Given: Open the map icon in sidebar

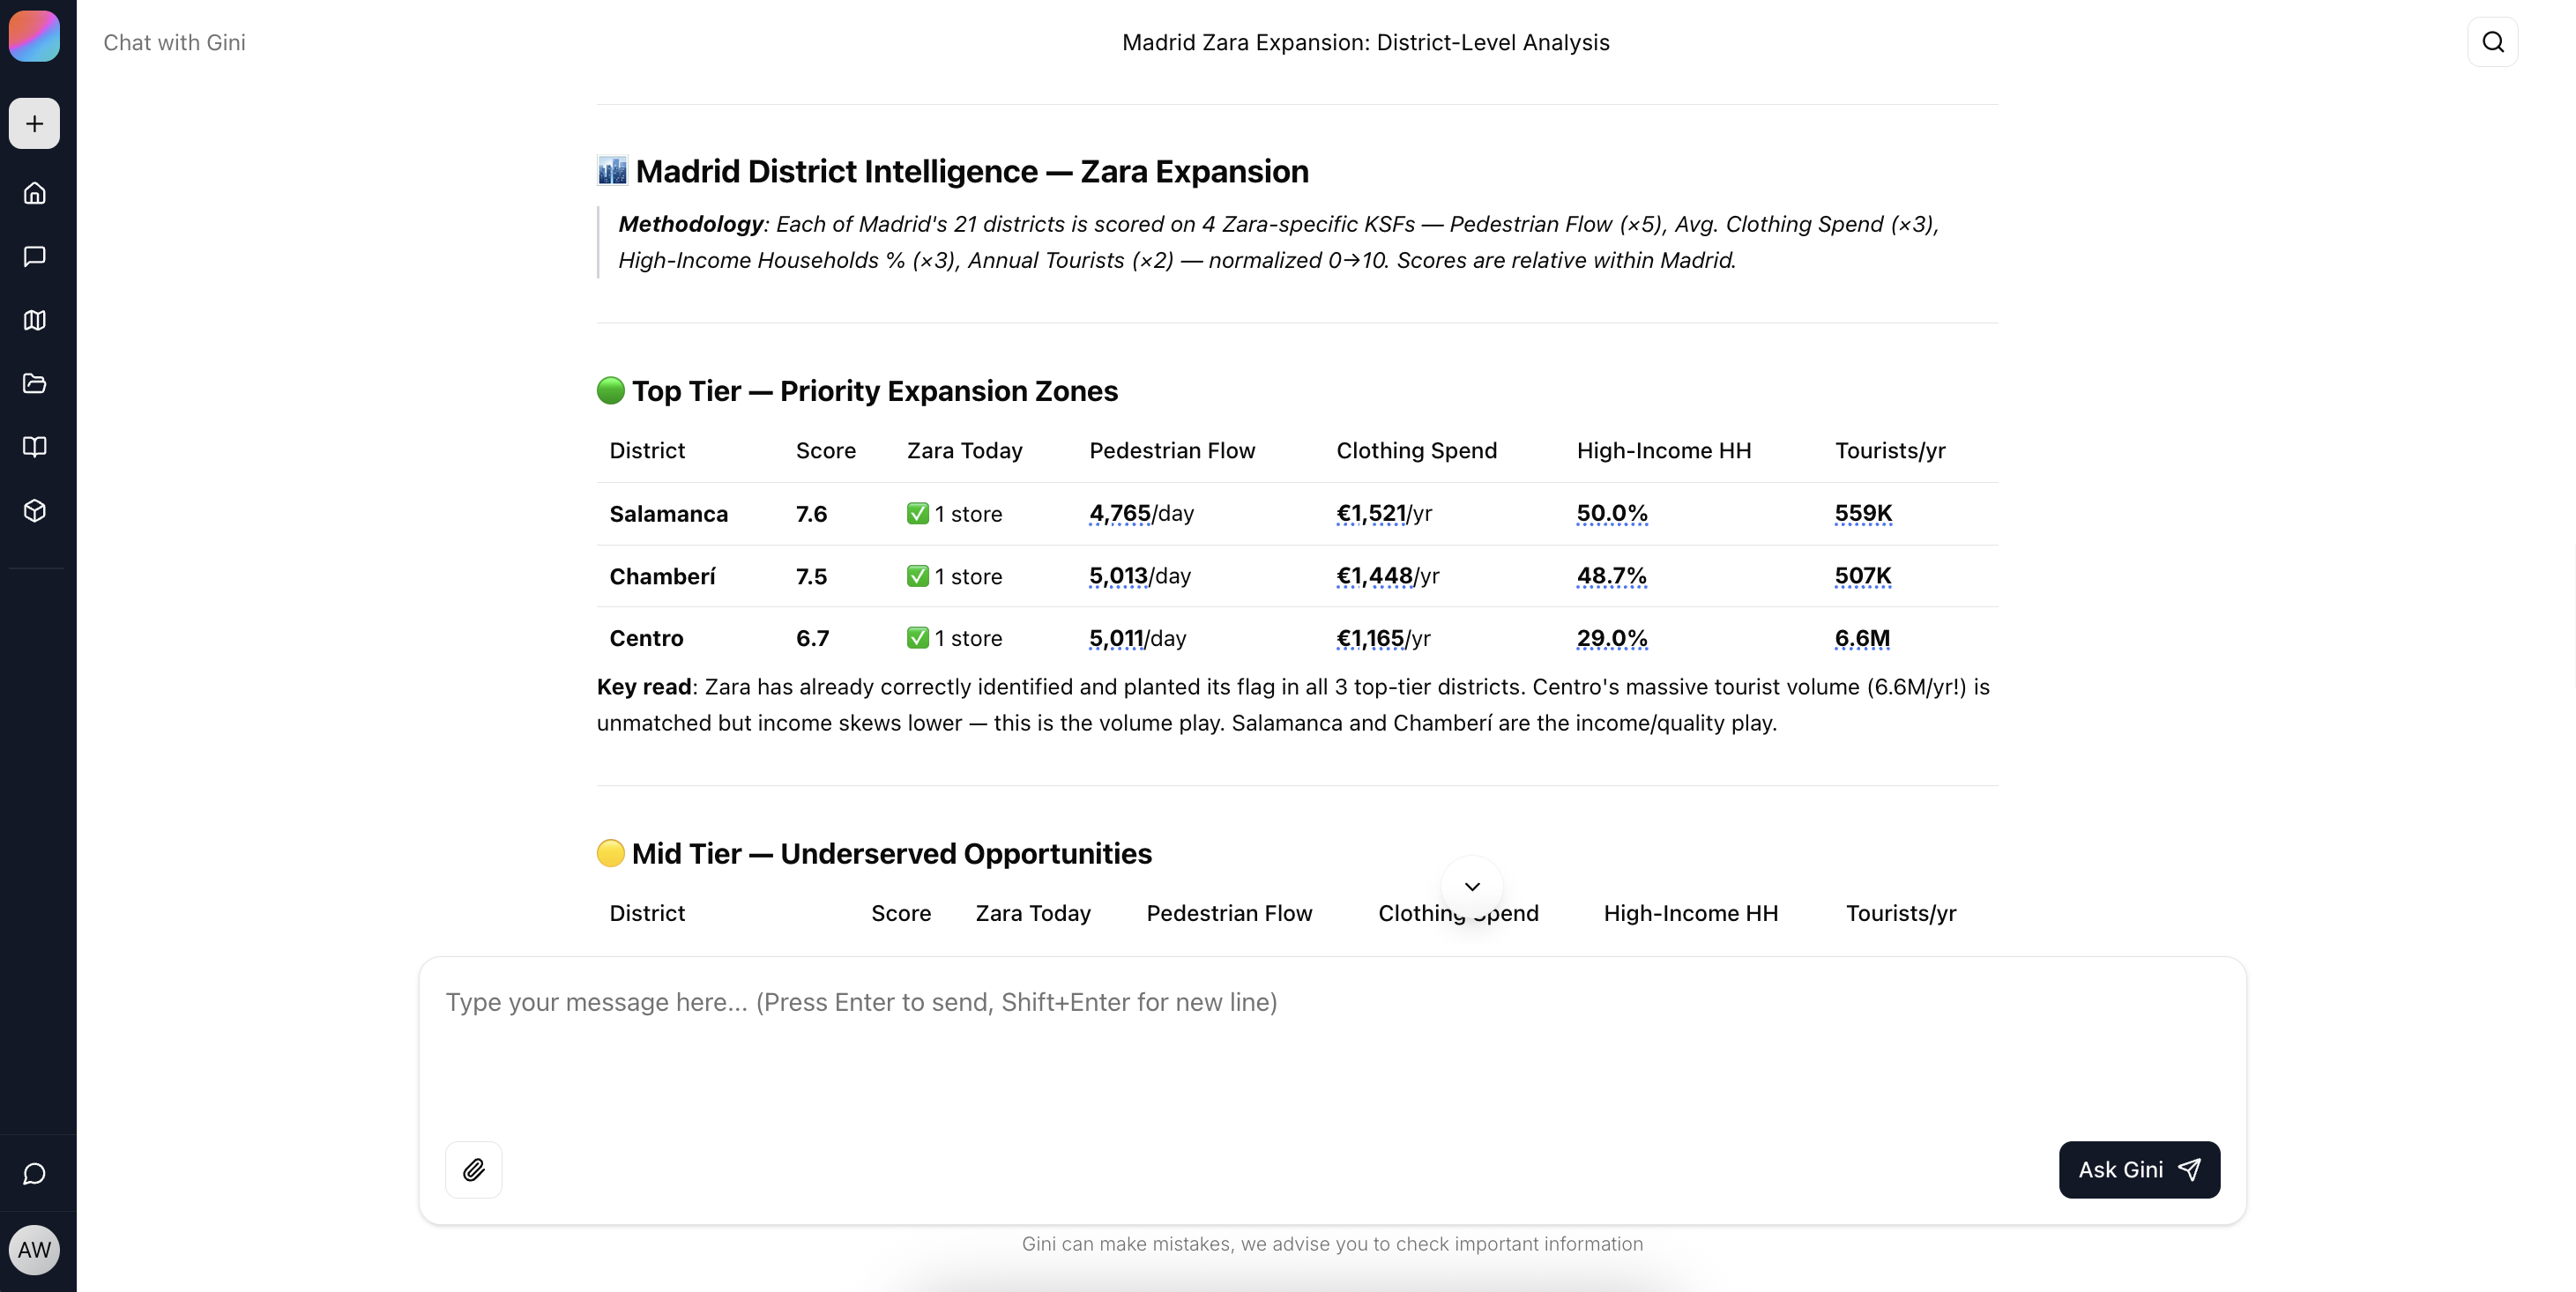Looking at the screenshot, I should (x=34, y=320).
